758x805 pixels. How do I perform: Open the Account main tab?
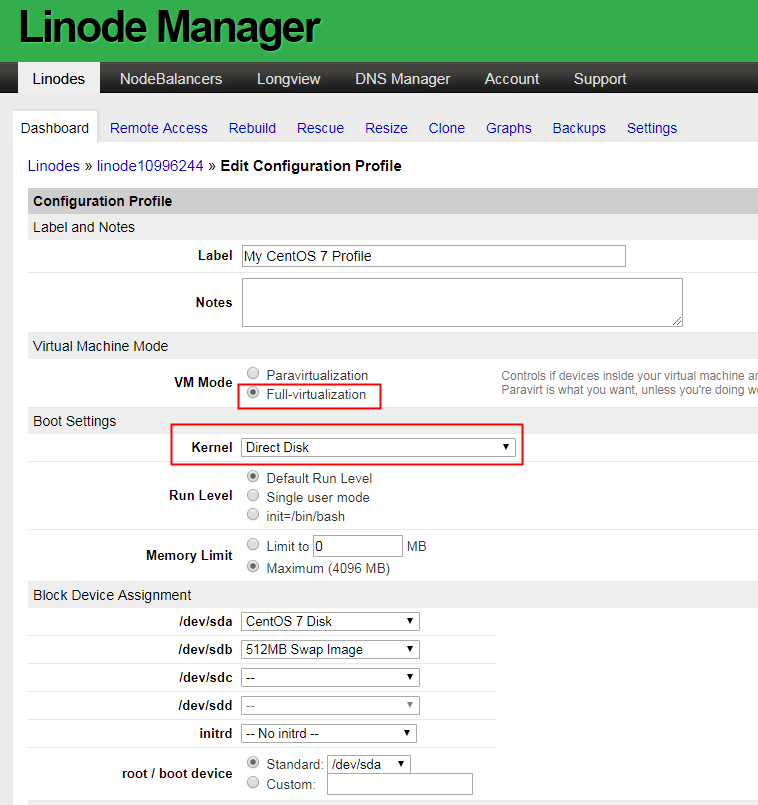click(x=512, y=79)
